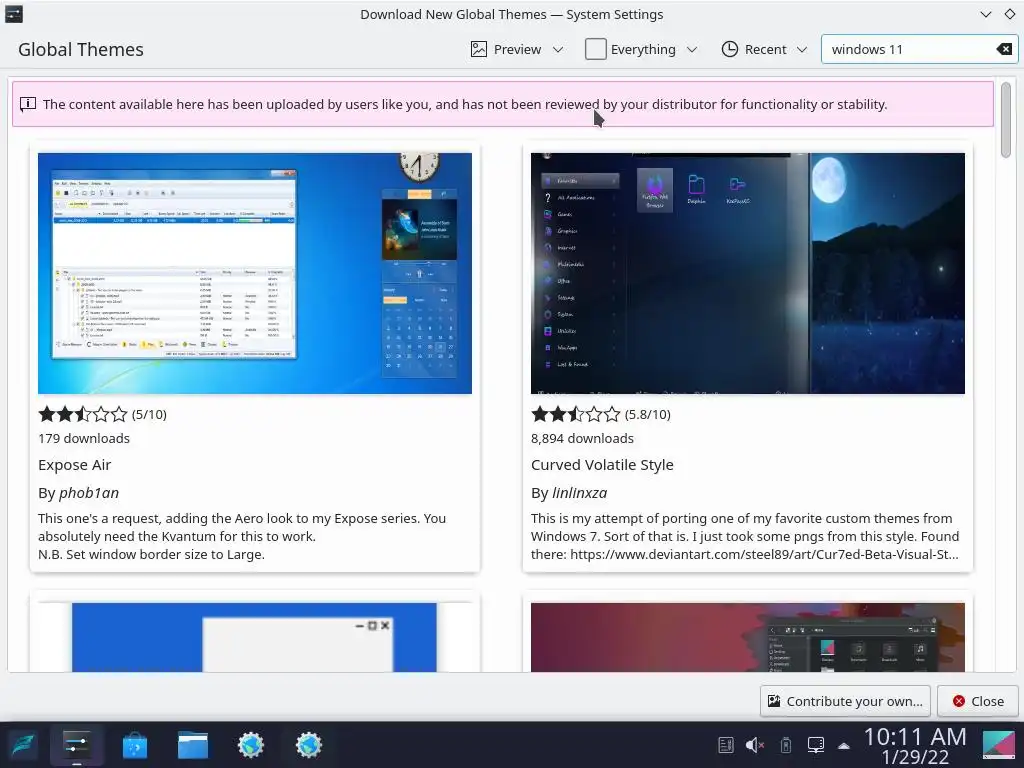Click the System Settings icon in the title bar
Viewport: 1024px width, 768px height.
point(14,14)
